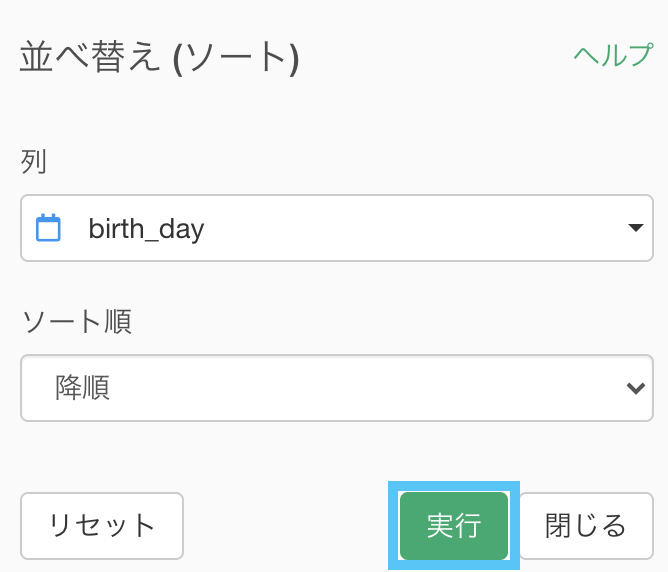Click the calendar date-type icon beside birth_day
This screenshot has height=572, width=668.
[x=48, y=228]
